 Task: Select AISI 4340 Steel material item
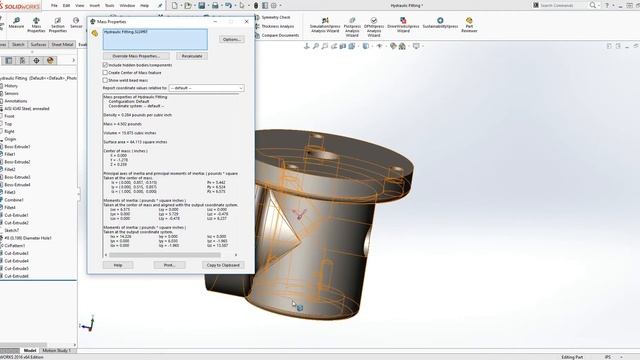27,109
